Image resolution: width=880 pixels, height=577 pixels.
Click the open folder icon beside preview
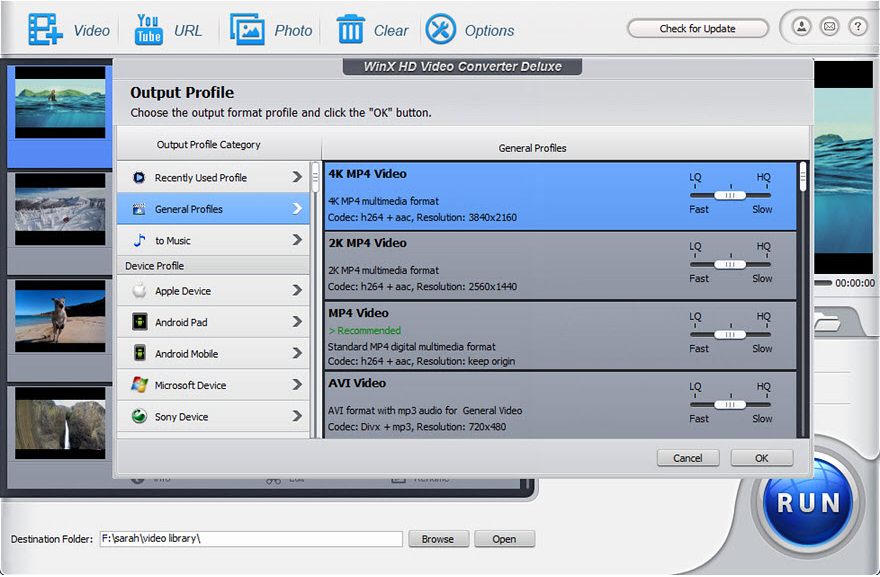828,322
